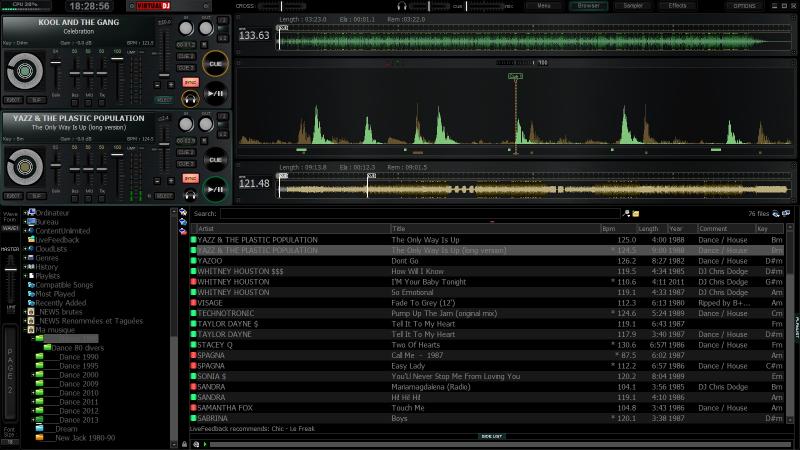Image resolution: width=800 pixels, height=450 pixels.
Task: Toggle Treble kill on the Celebration deck
Action: pyautogui.click(x=103, y=102)
